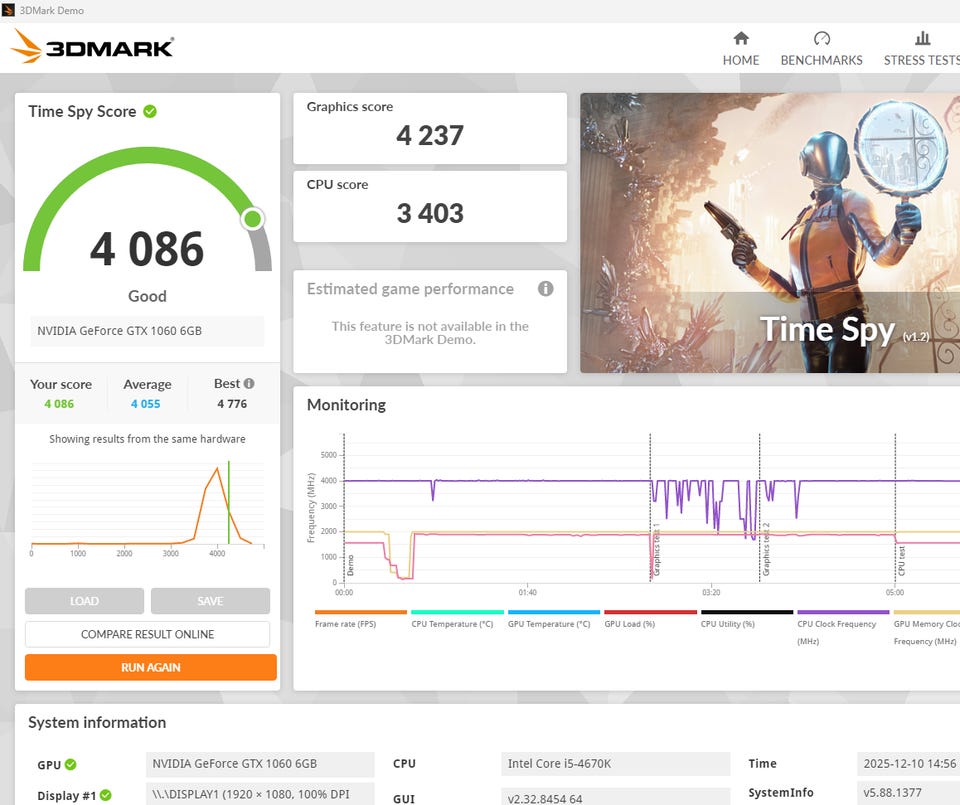Screen dimensions: 960x805
Task: Click 'Showing results from the same hardware' text
Action: 148,439
